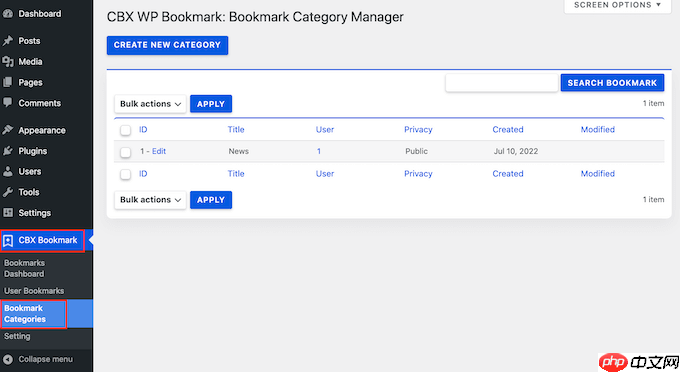
Task: Open the Users menu
Action: [29, 172]
